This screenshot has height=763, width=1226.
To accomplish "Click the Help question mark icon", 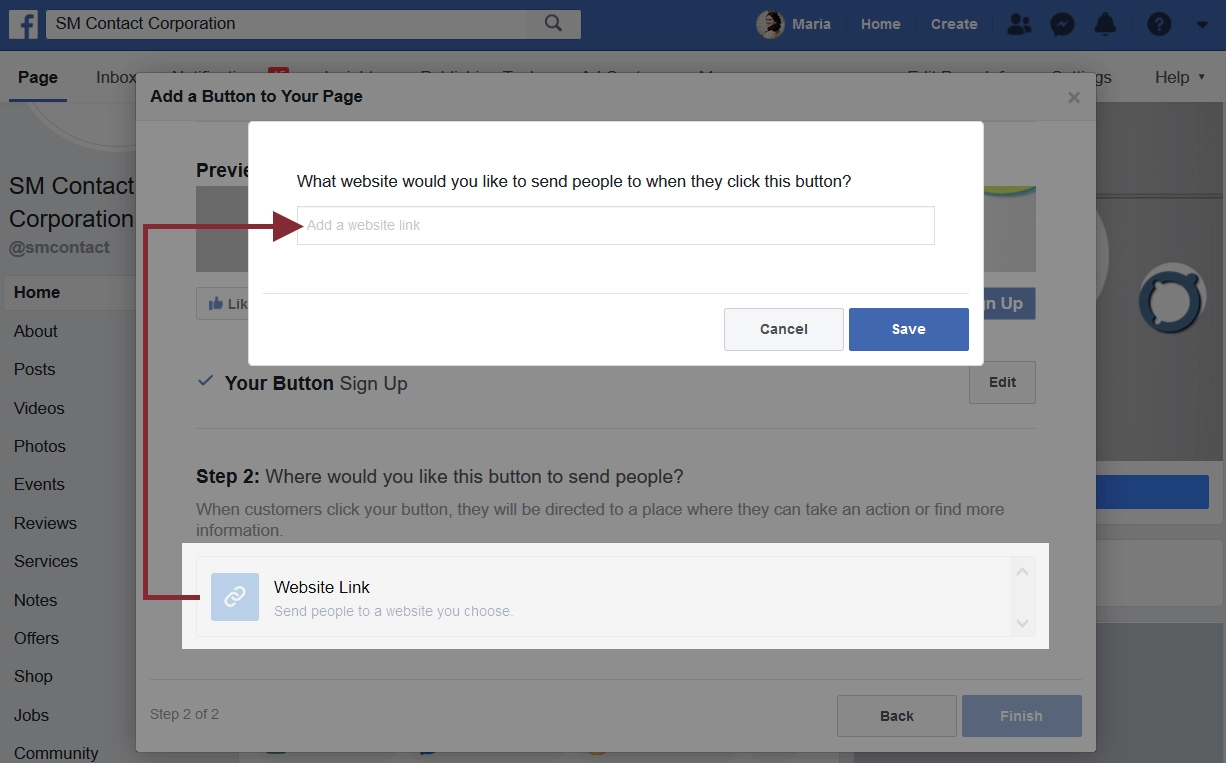I will [x=1158, y=23].
